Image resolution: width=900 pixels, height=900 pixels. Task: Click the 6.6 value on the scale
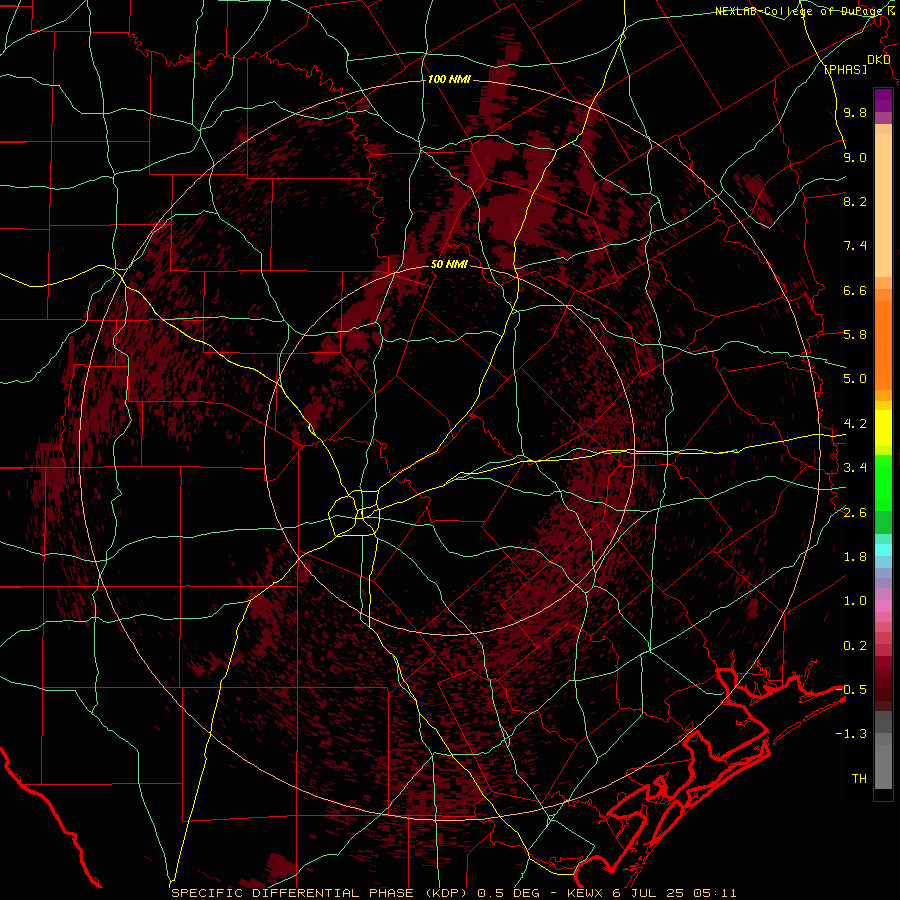(855, 291)
